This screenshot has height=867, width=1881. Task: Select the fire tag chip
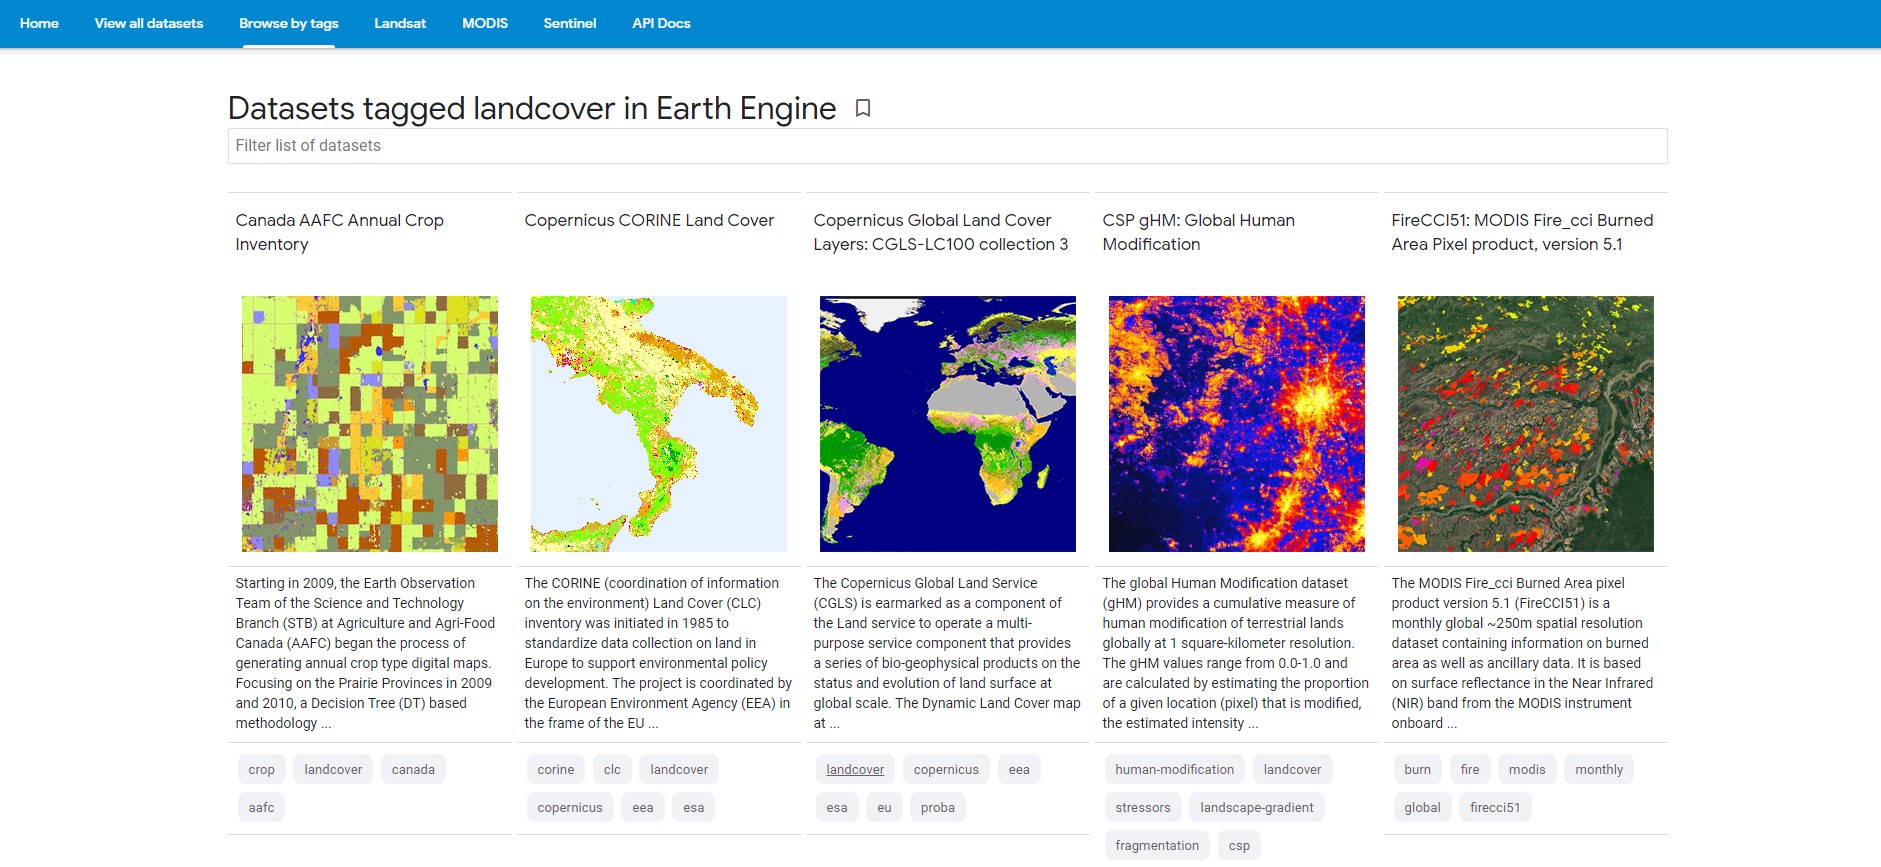pyautogui.click(x=1470, y=769)
